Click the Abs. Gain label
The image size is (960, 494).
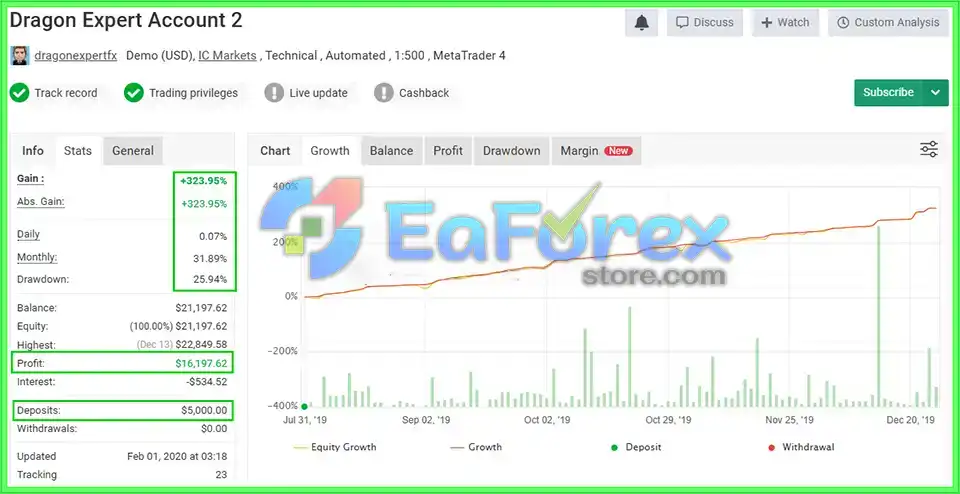click(40, 201)
